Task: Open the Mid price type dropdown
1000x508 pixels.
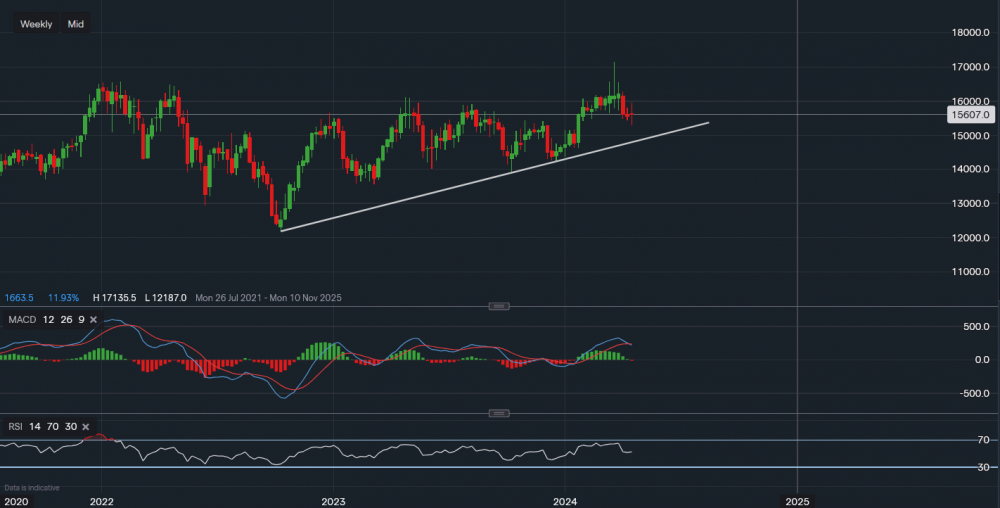Action: tap(76, 23)
